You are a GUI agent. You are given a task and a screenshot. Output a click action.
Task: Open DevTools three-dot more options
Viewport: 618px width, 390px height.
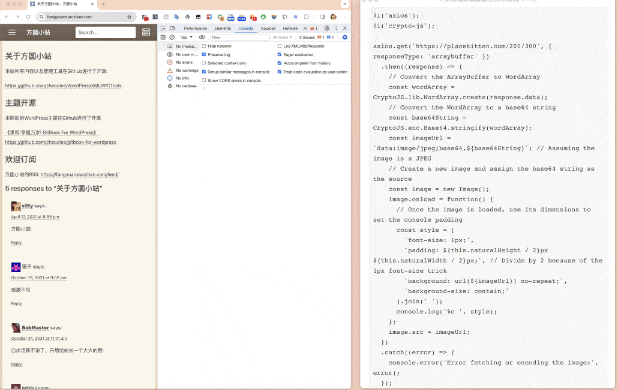tap(336, 28)
